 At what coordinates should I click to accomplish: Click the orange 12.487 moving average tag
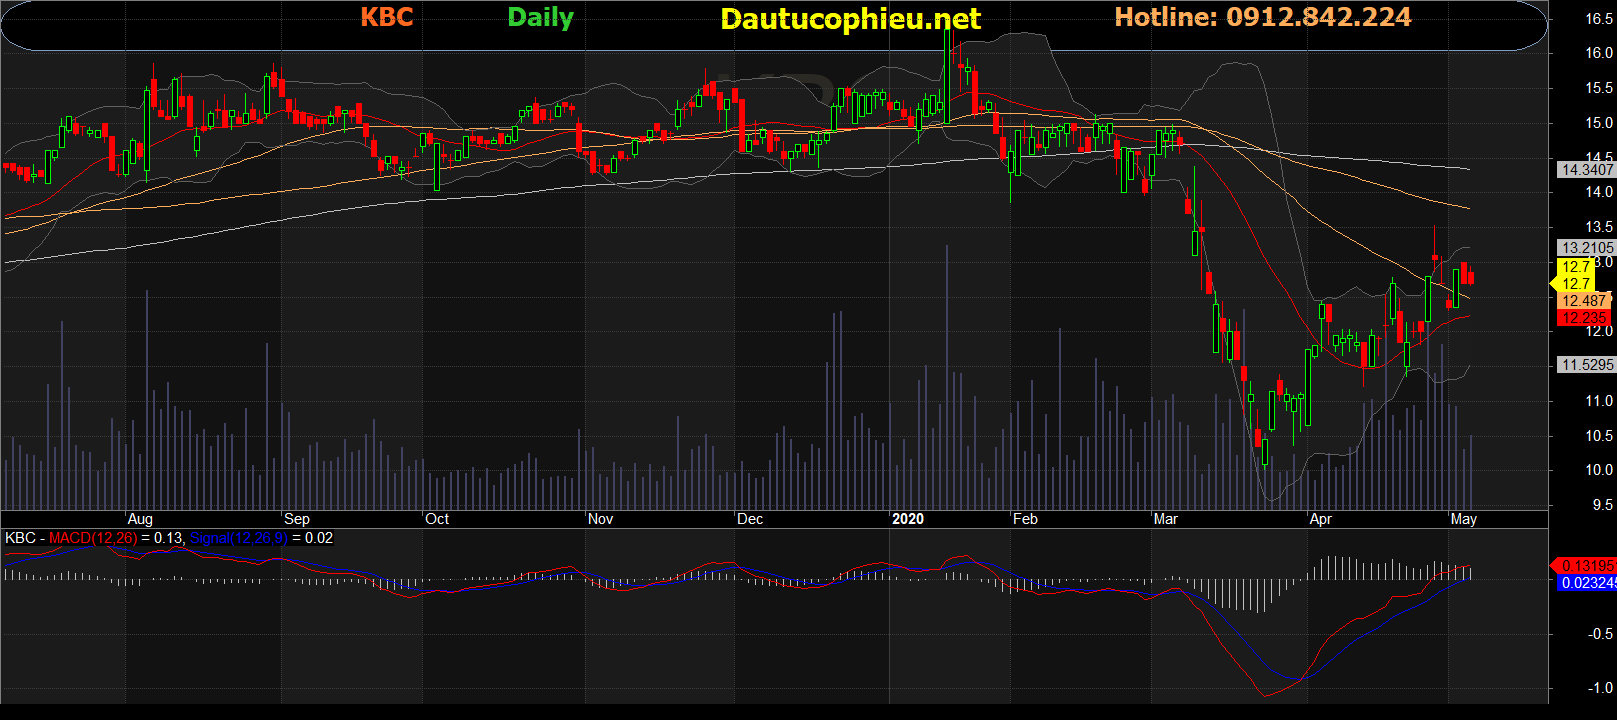1583,301
